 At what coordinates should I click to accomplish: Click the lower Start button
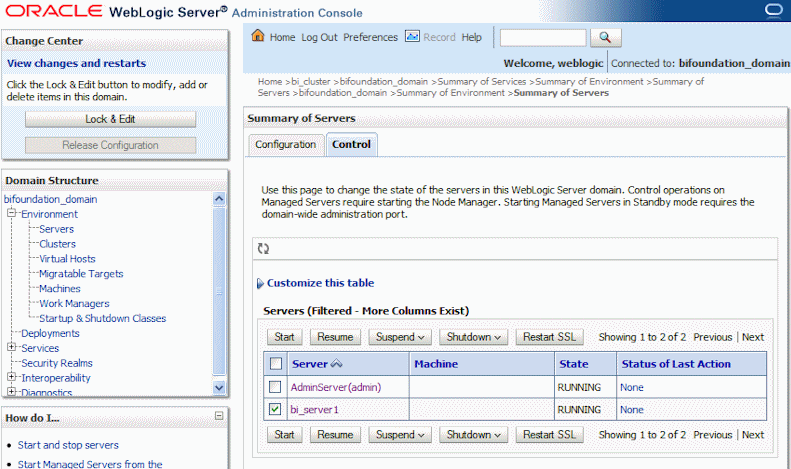click(285, 435)
